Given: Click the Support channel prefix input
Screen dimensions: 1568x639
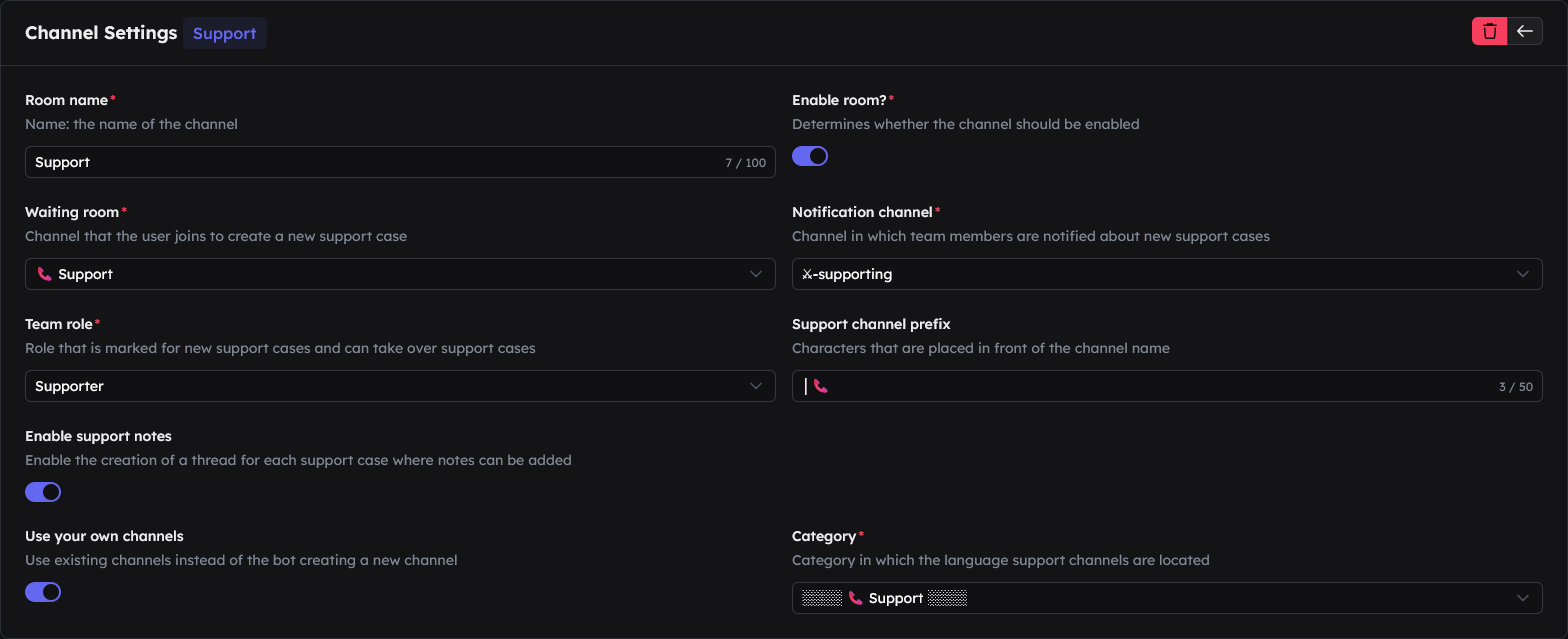Looking at the screenshot, I should point(1167,386).
